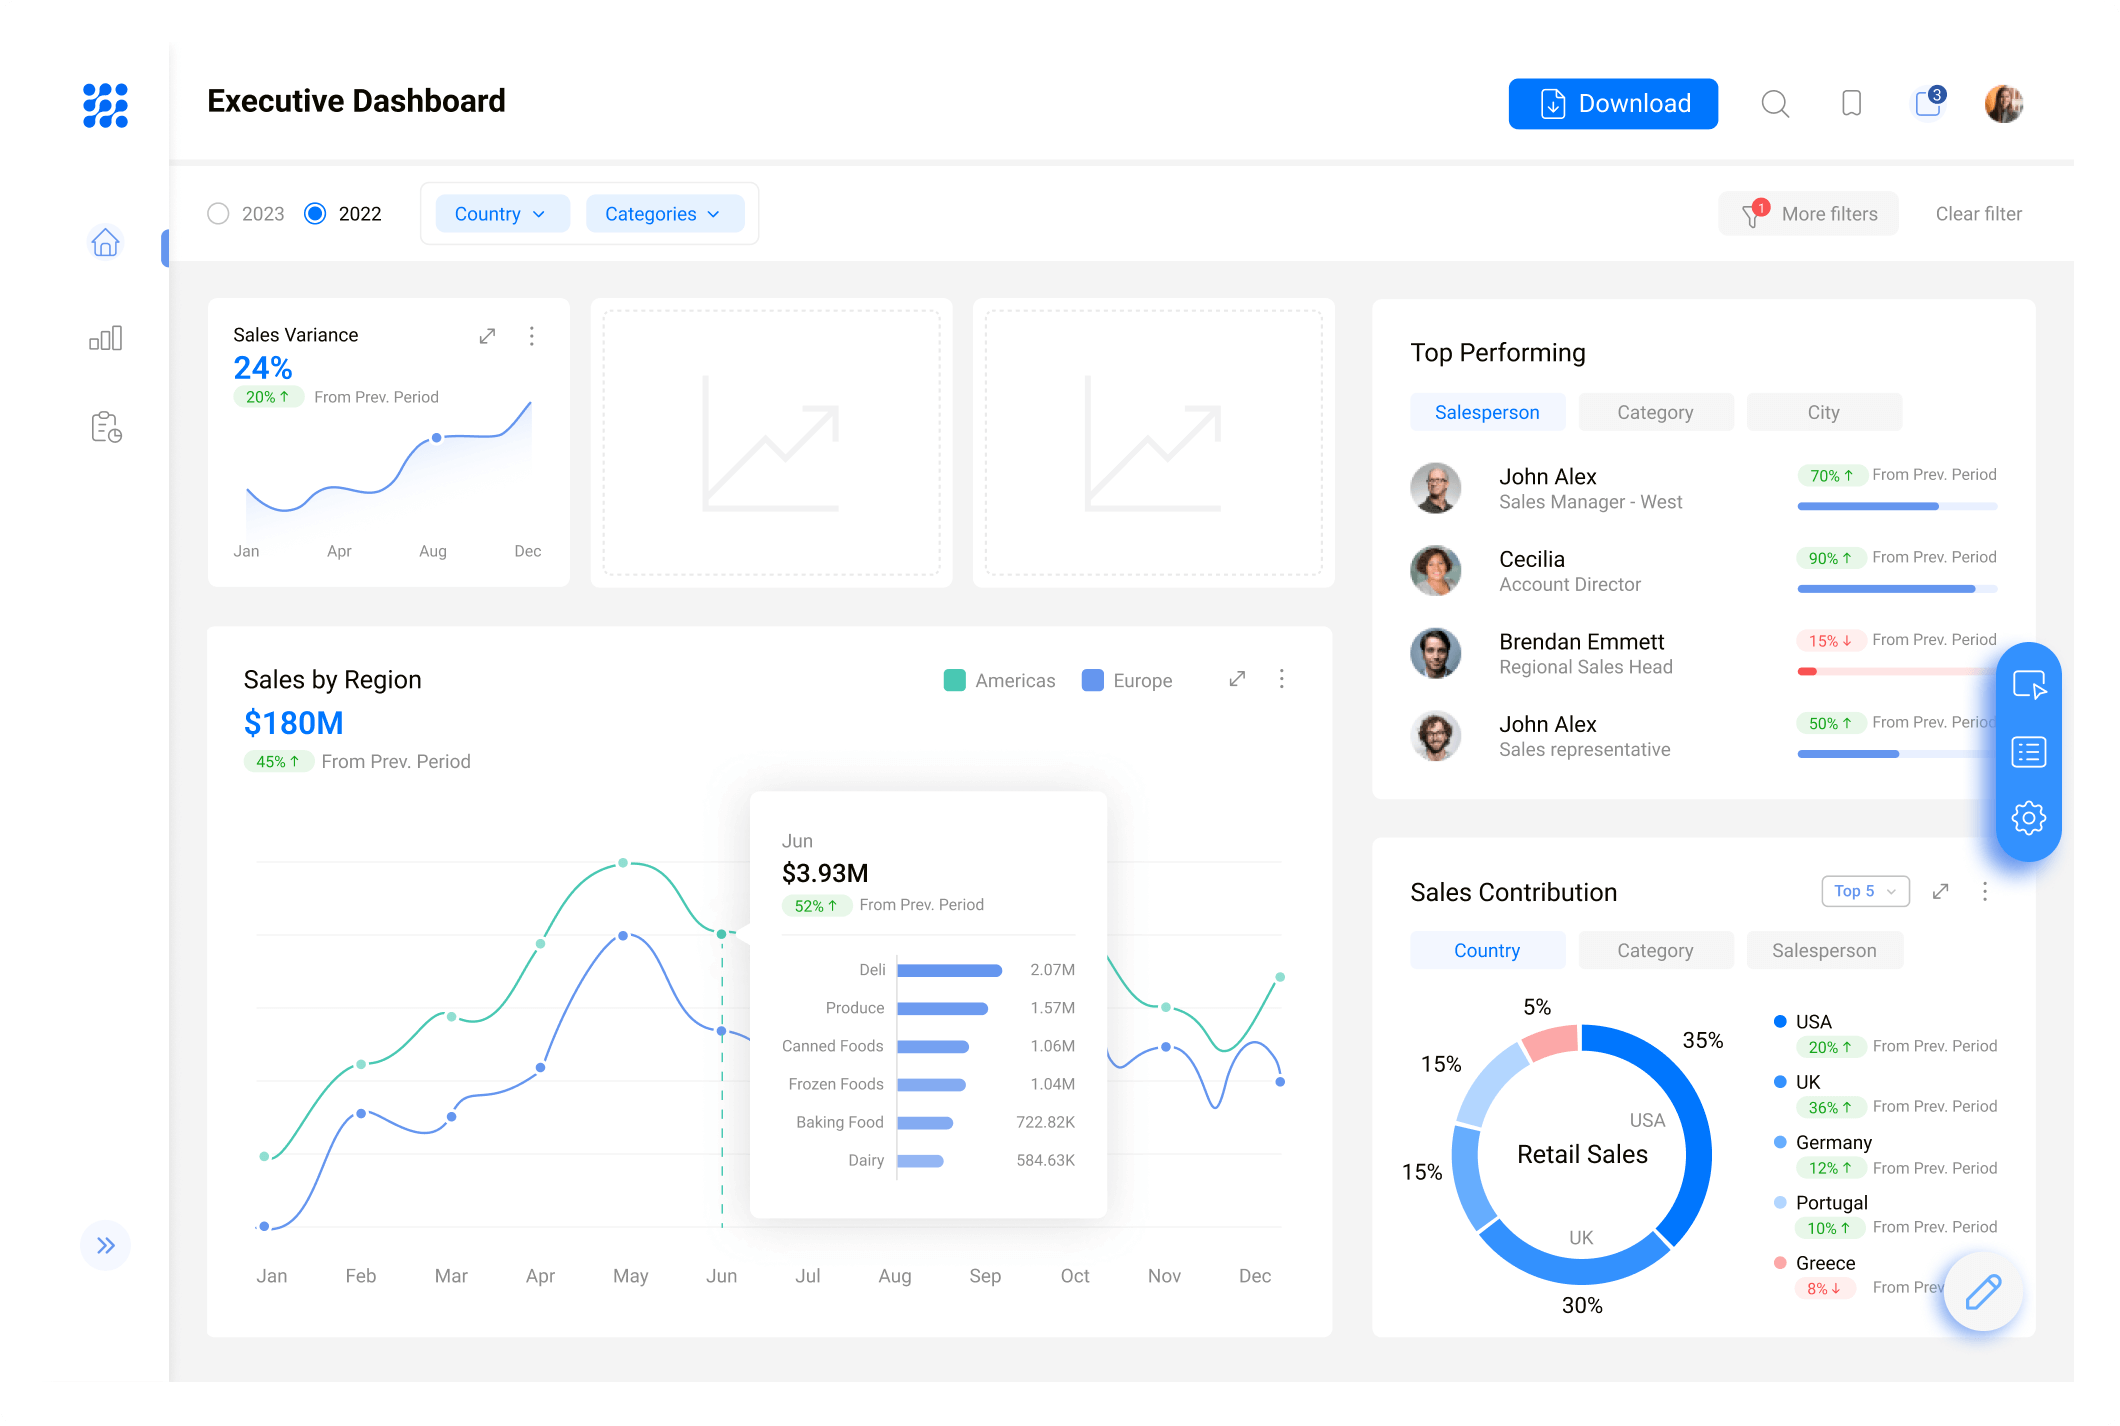Switch to Category tab in Top Performing
The width and height of the screenshot is (2120, 1426).
click(1655, 412)
